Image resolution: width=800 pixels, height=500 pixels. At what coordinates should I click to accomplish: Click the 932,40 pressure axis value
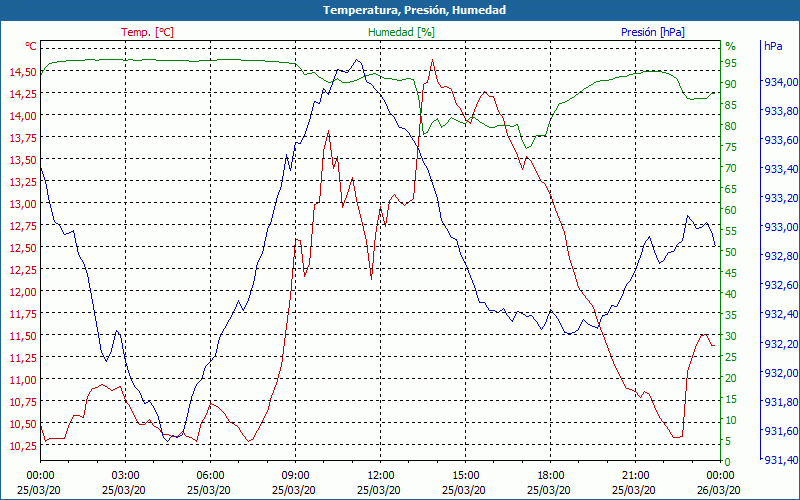point(781,314)
